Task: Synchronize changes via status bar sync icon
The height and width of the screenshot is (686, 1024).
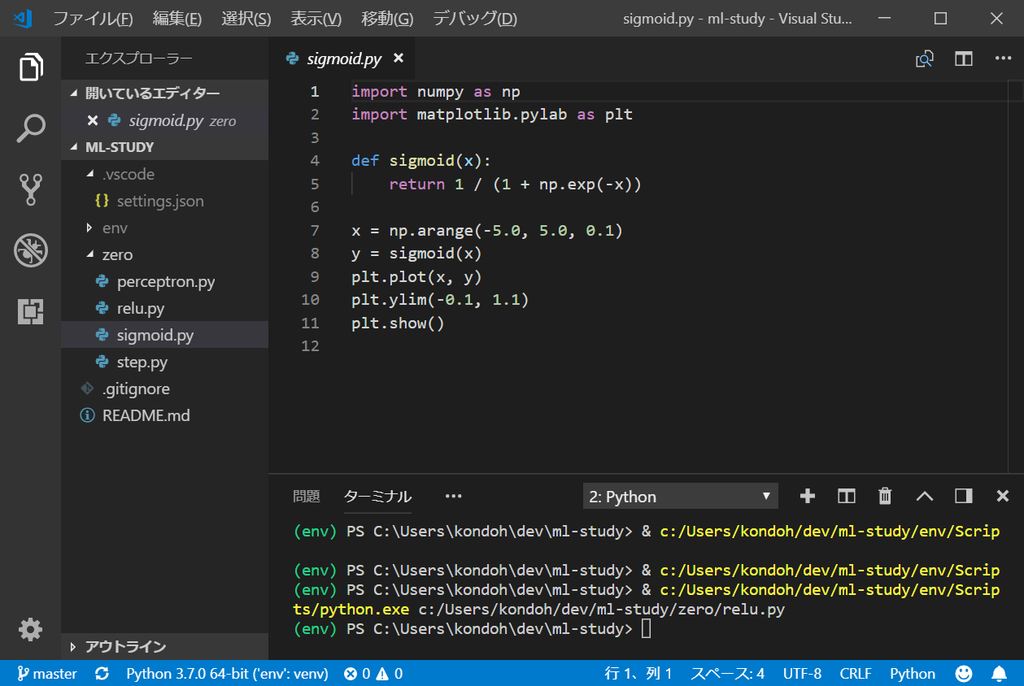Action: tap(102, 674)
